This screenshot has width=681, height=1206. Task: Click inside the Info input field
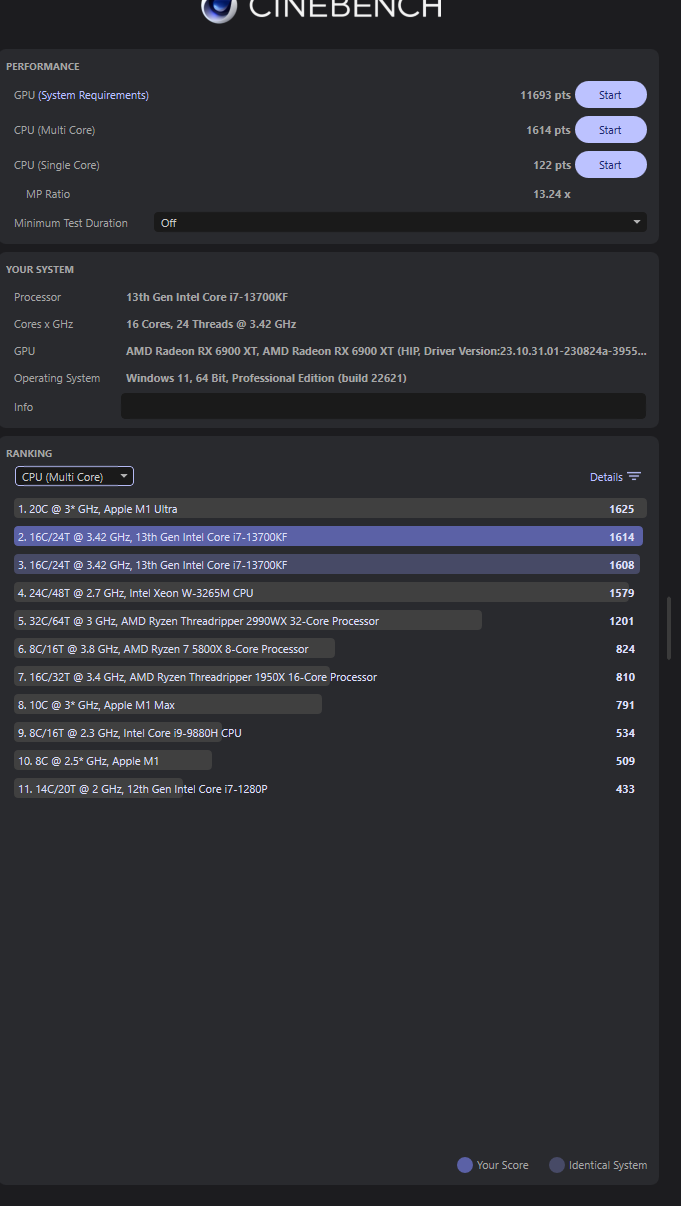383,406
